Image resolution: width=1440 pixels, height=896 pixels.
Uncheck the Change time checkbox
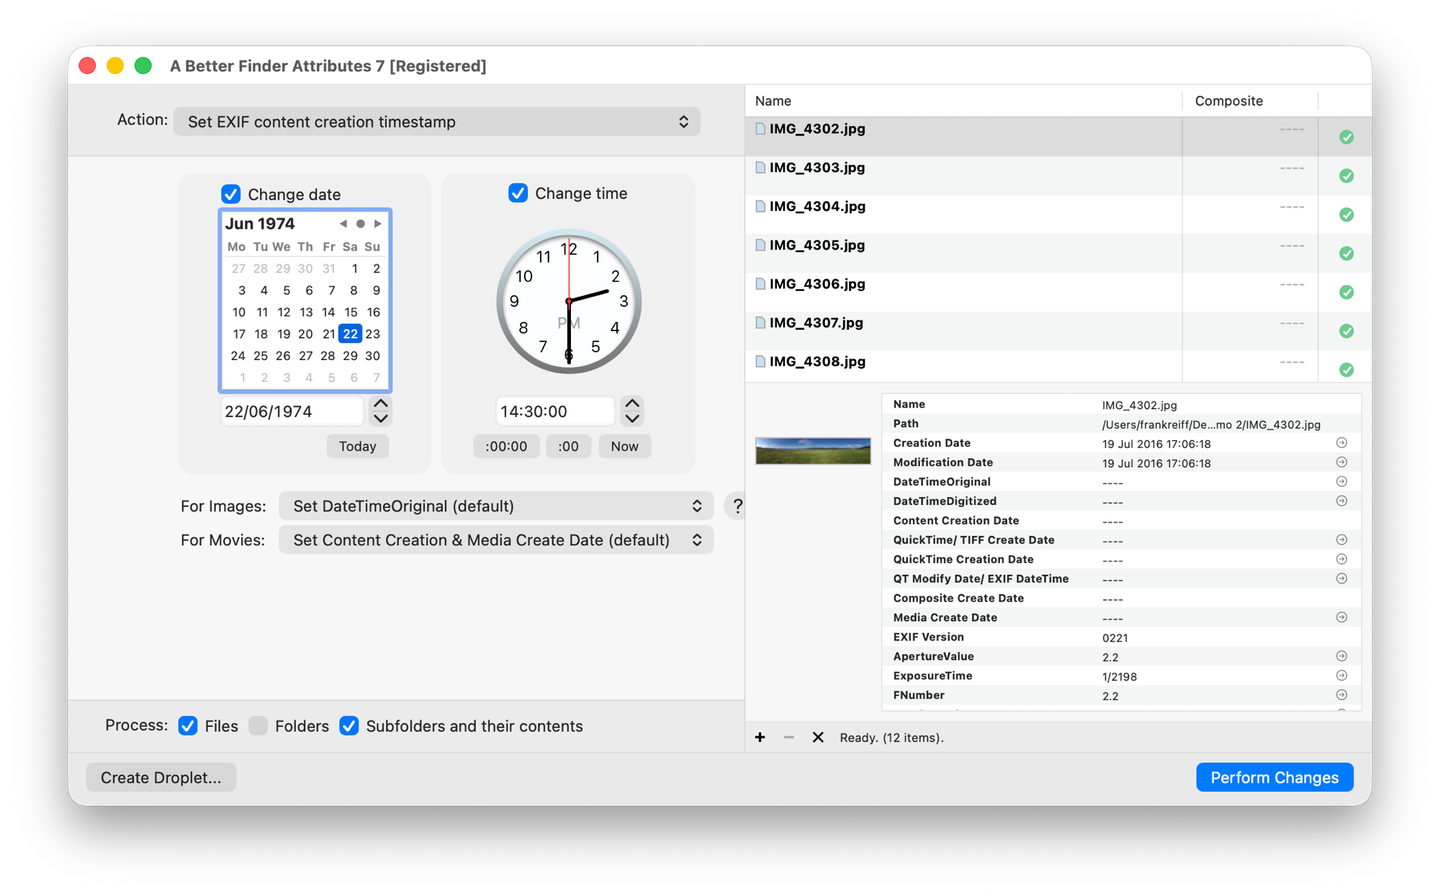point(518,193)
